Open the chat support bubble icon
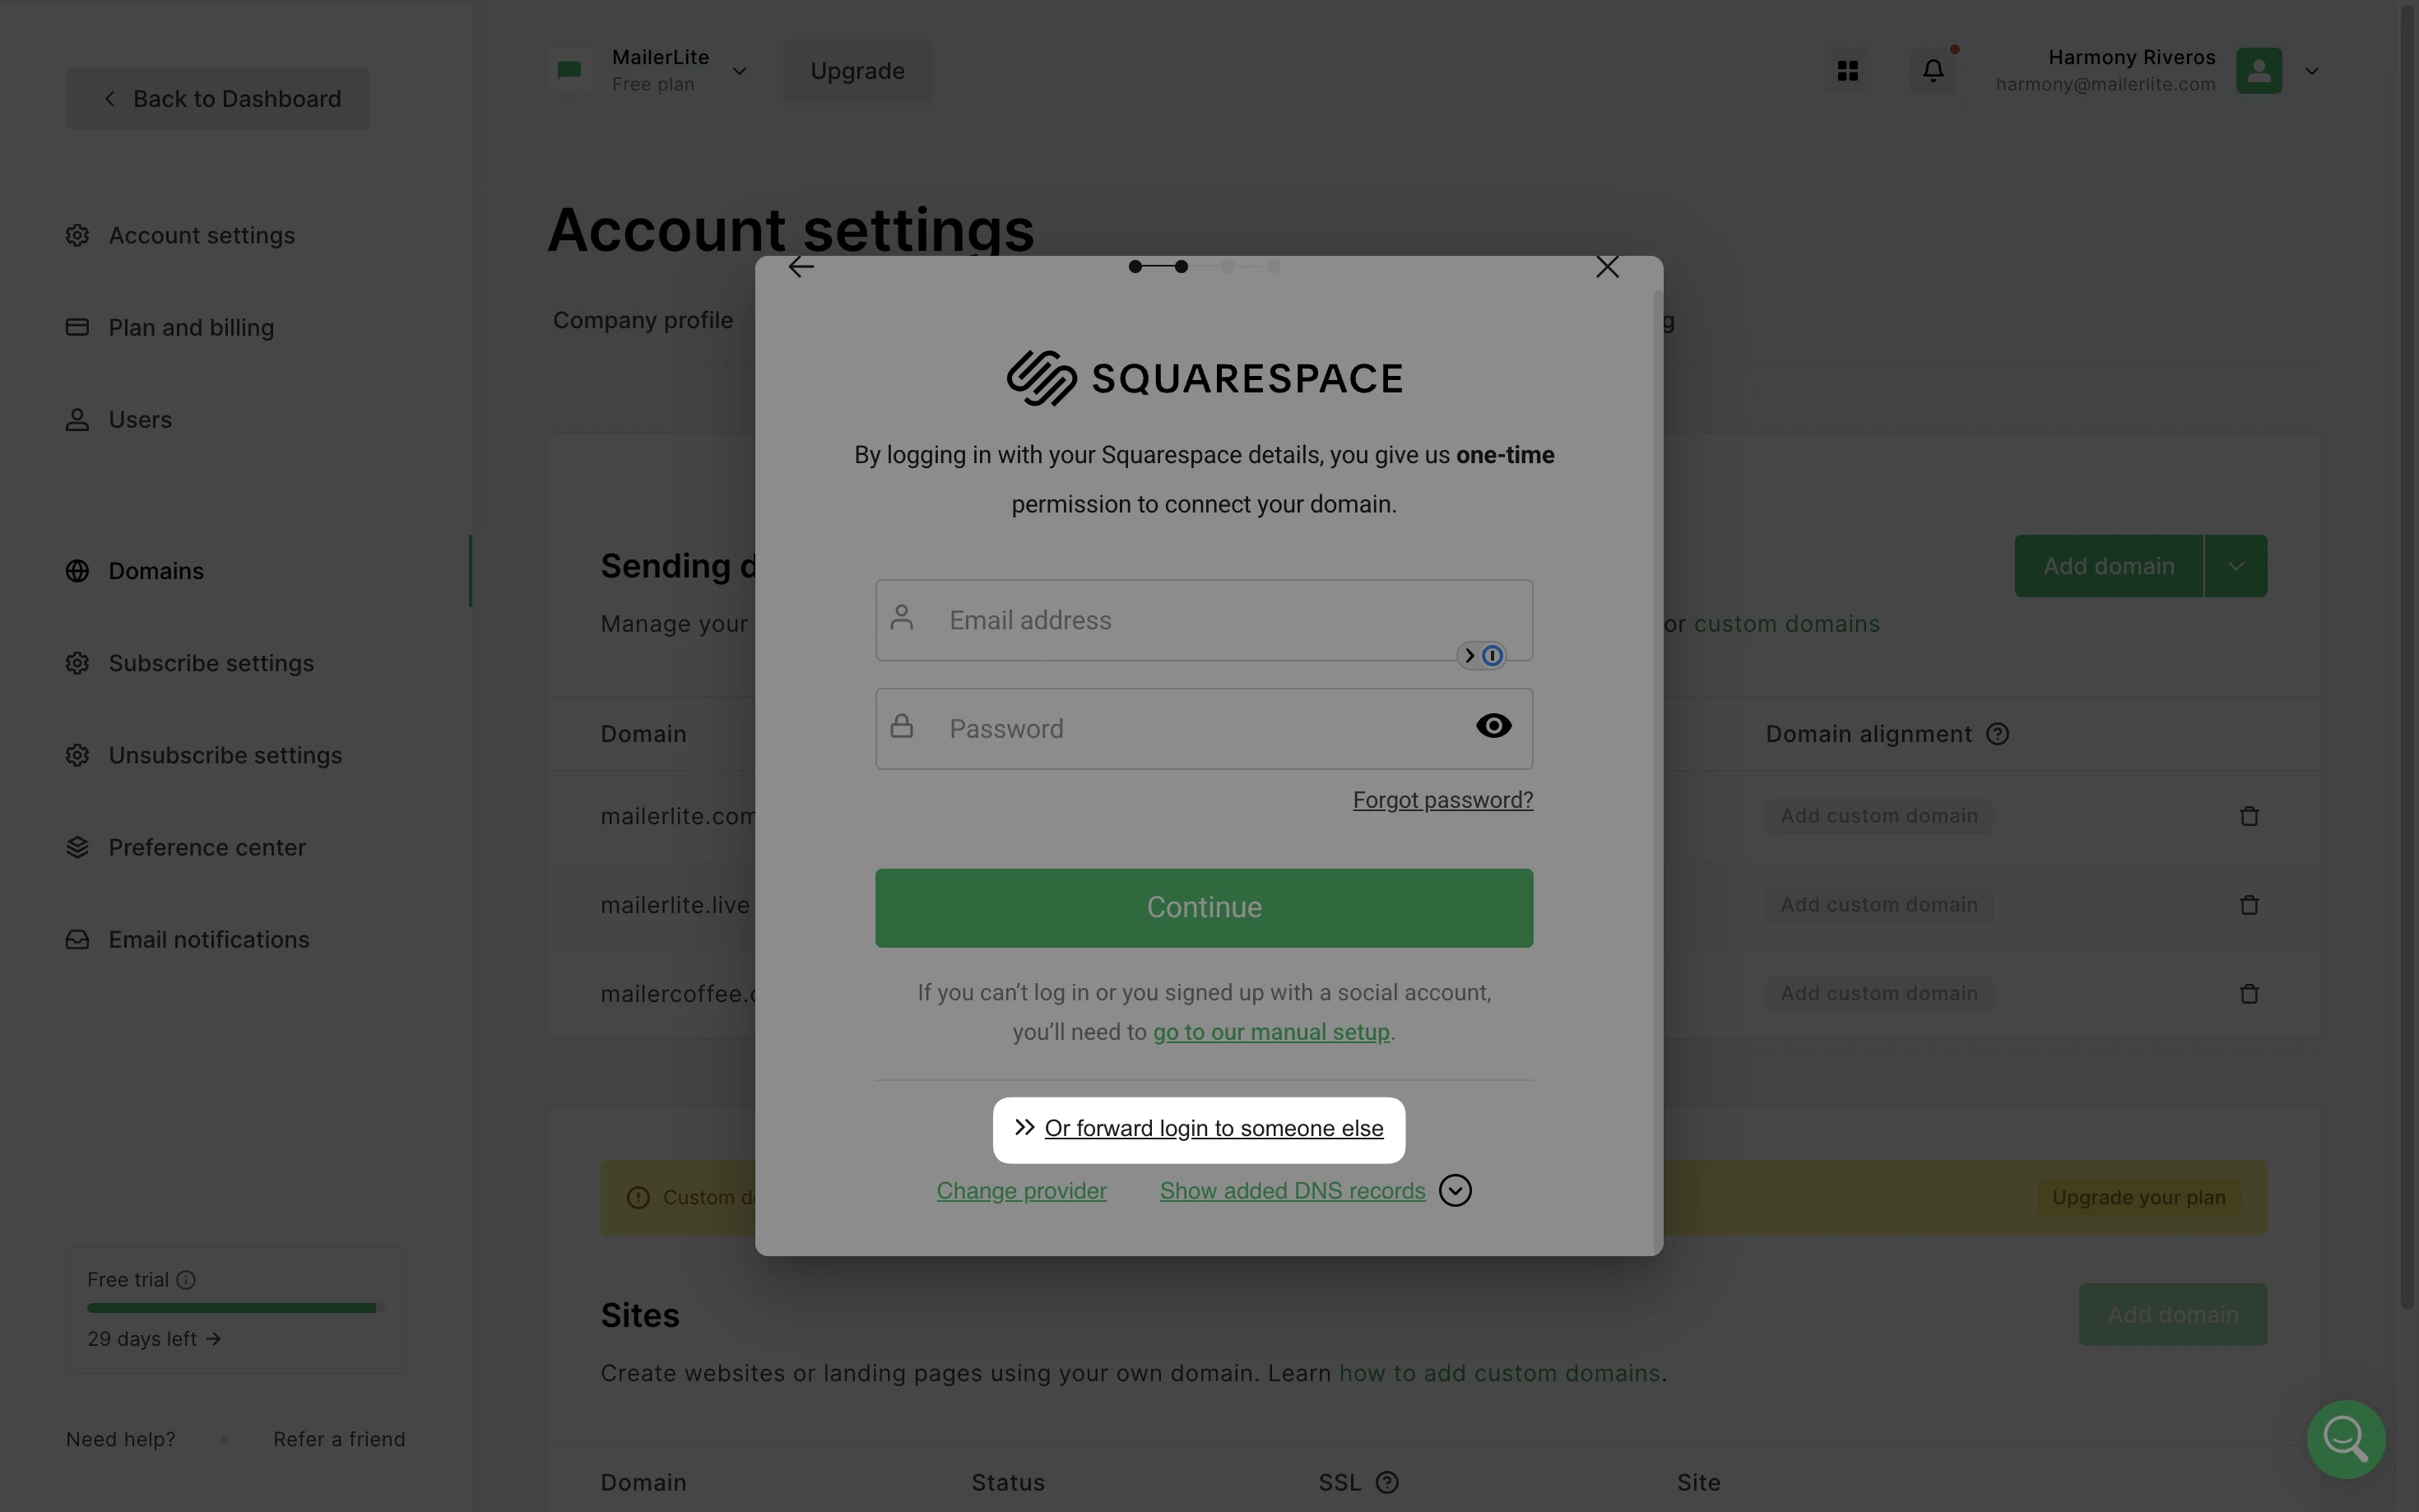2419x1512 pixels. pyautogui.click(x=2345, y=1439)
